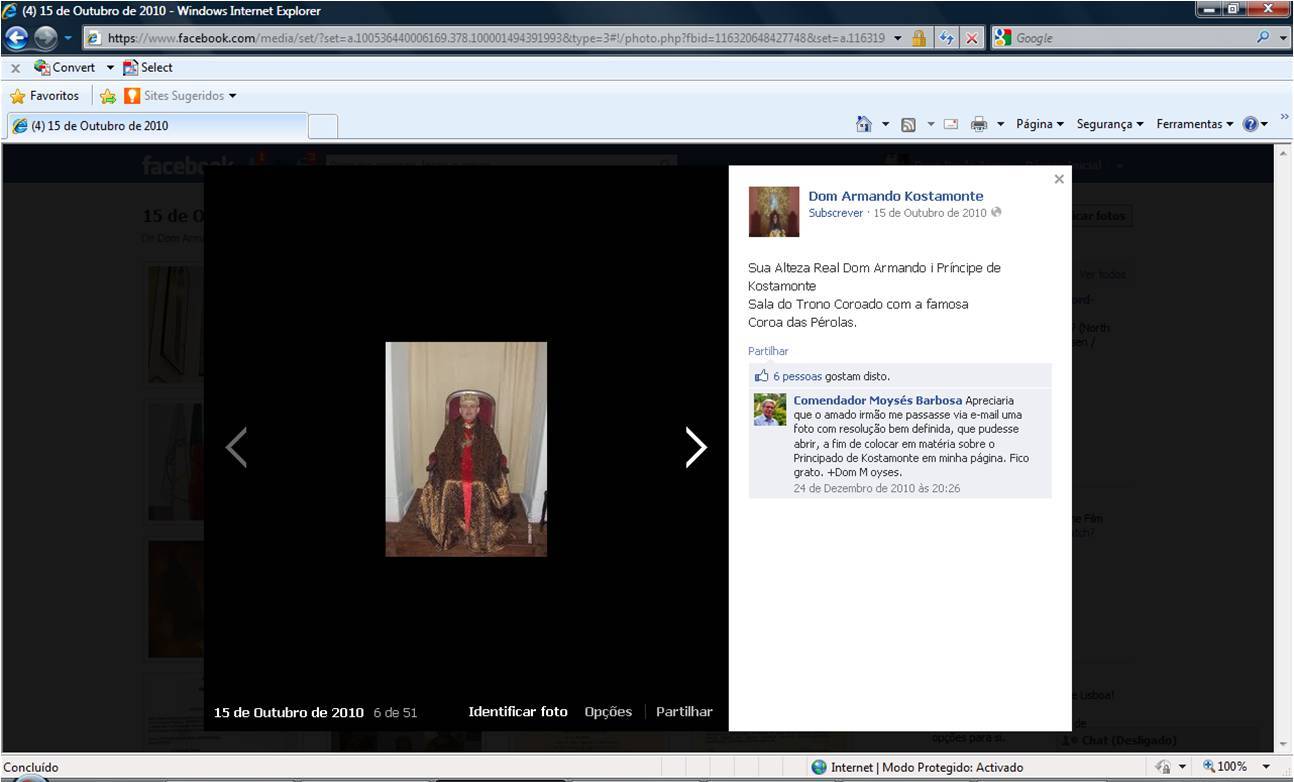
Task: Open the Segurança dropdown menu
Action: coord(1109,124)
